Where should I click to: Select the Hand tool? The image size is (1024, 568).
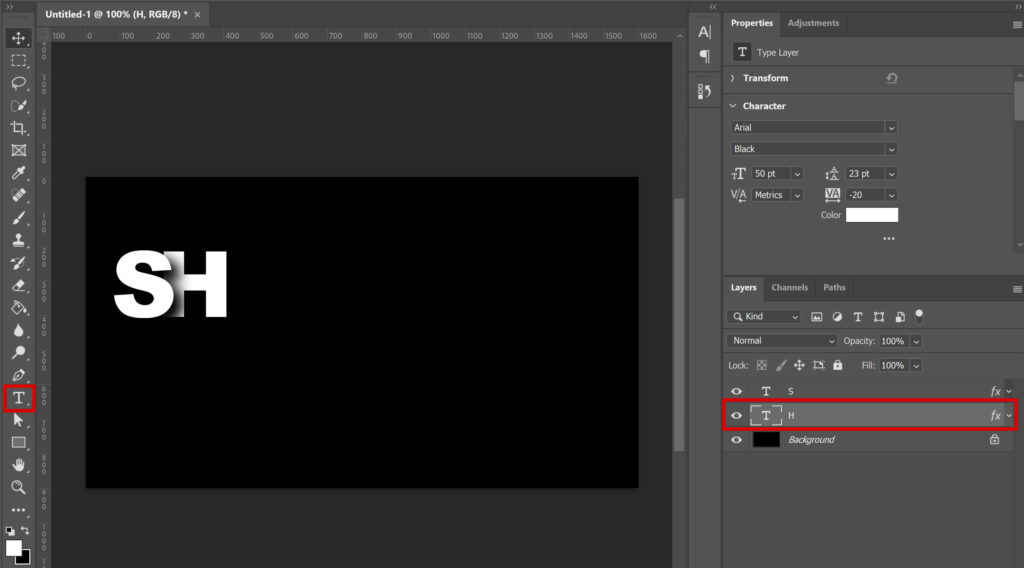(18, 465)
